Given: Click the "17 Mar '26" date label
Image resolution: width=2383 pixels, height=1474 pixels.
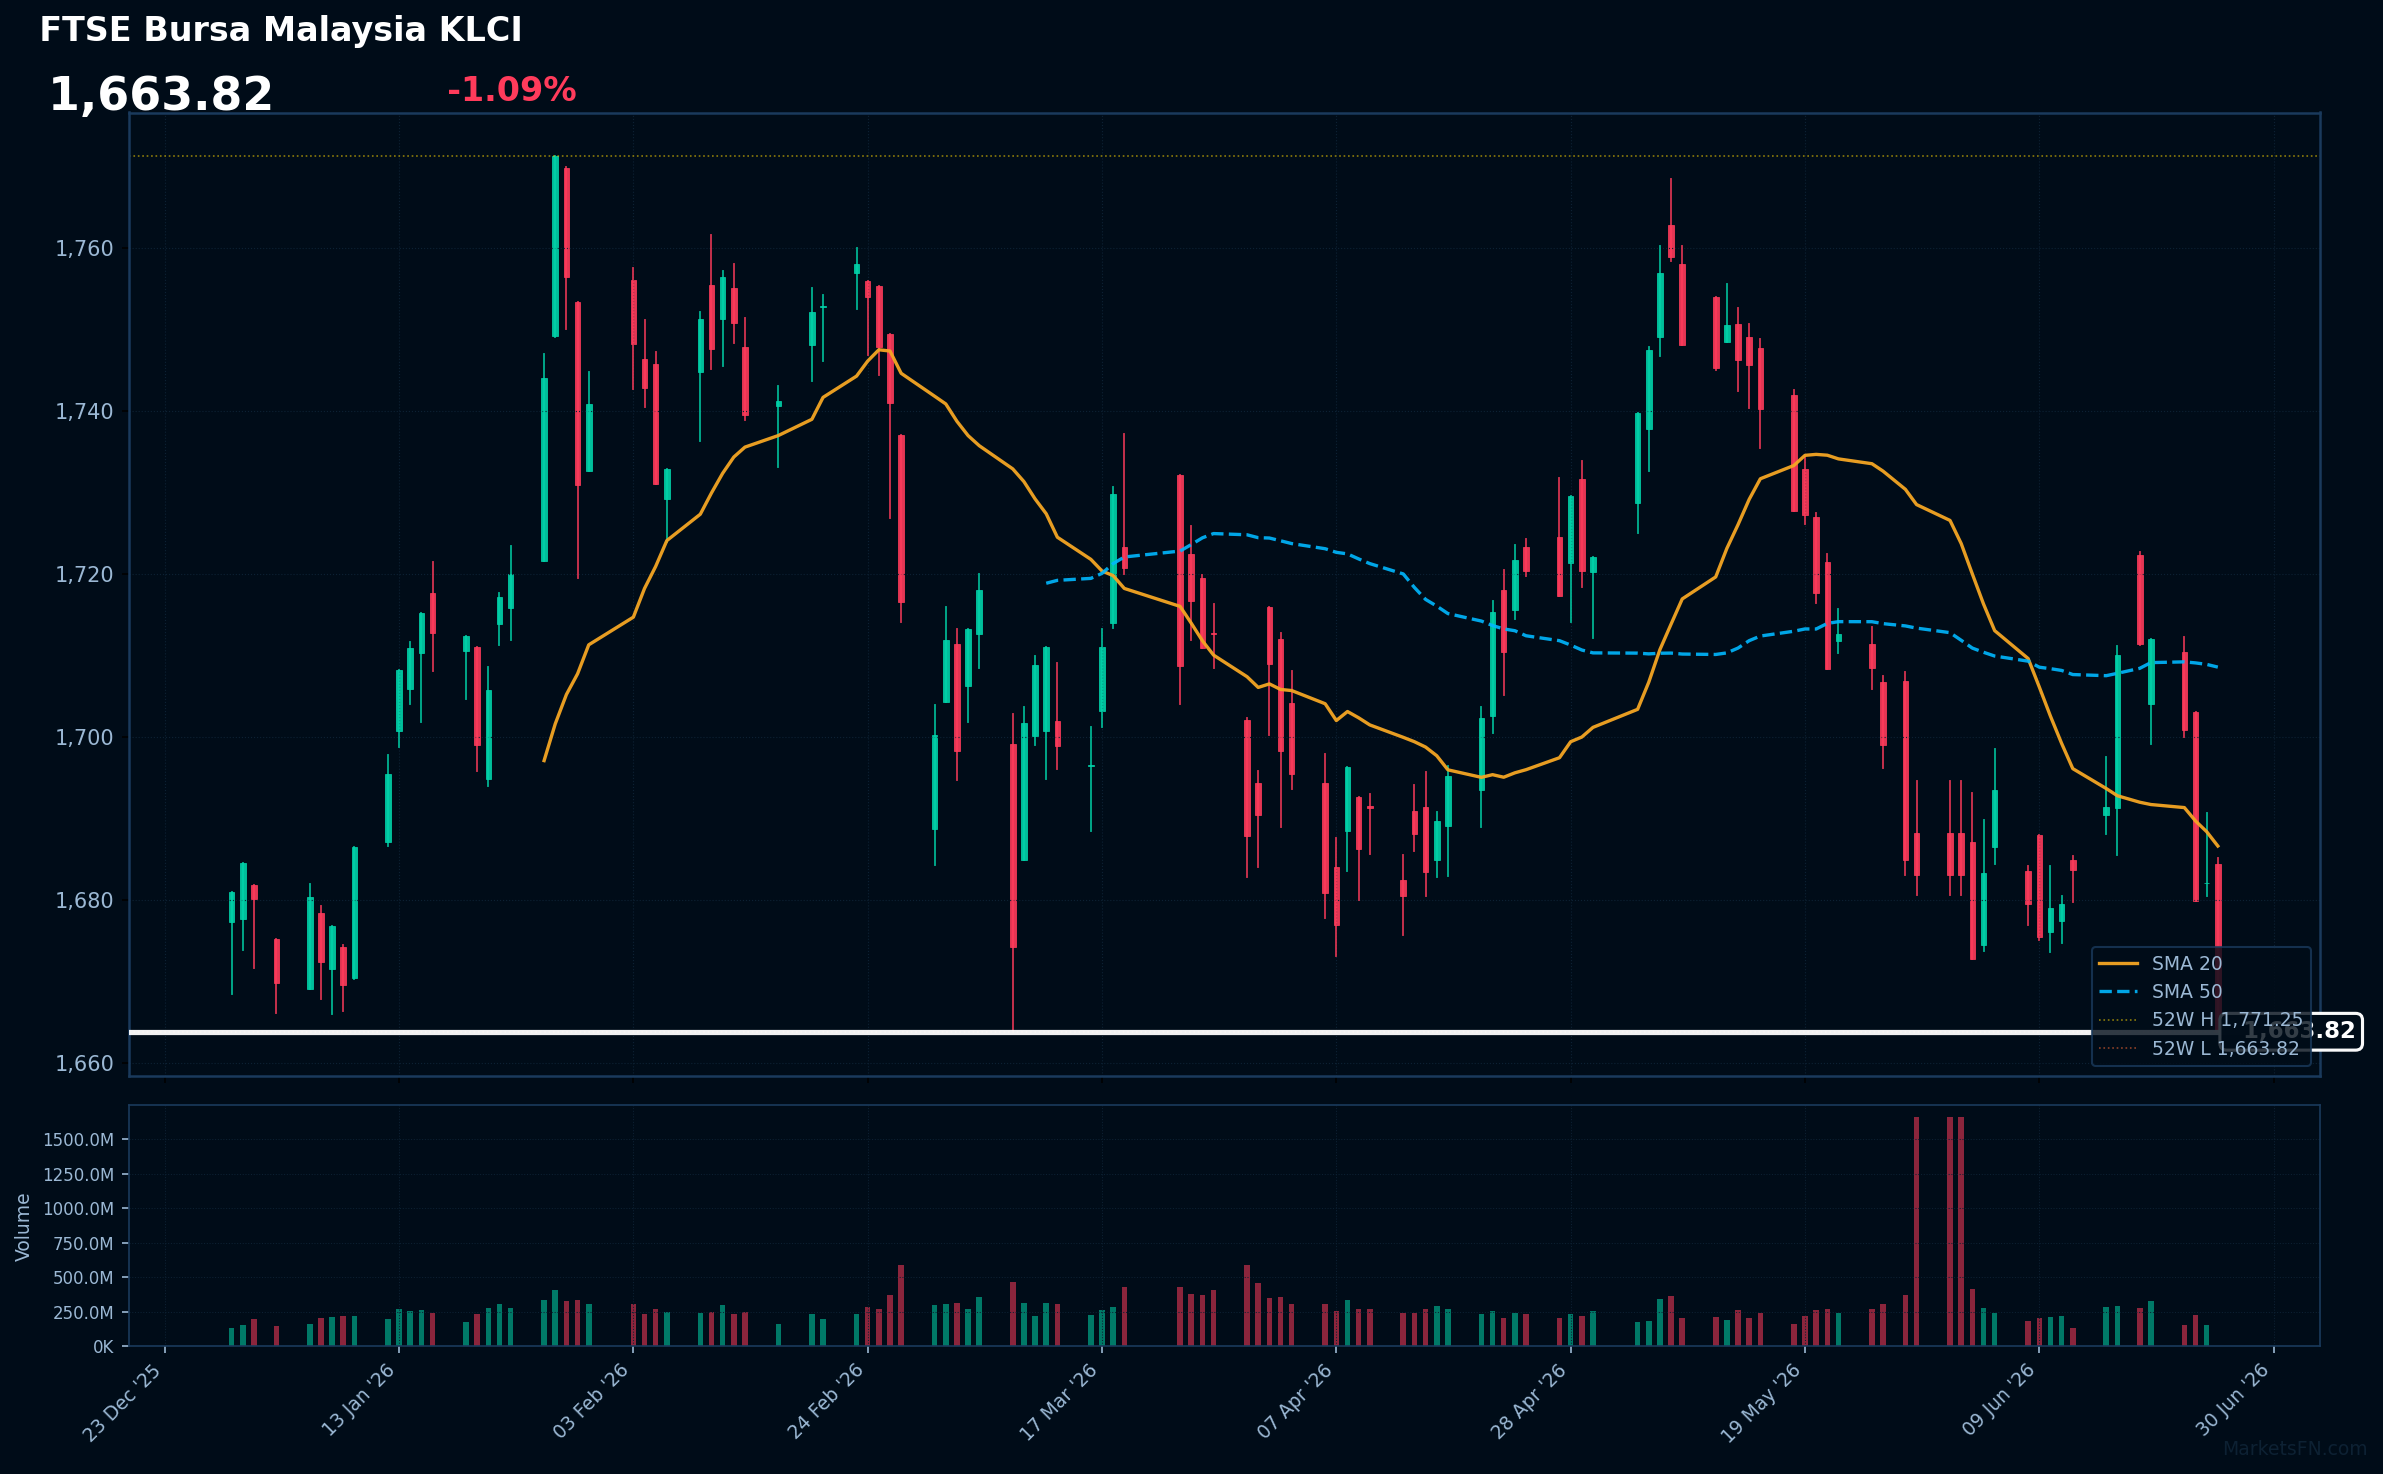Looking at the screenshot, I should [x=1060, y=1402].
